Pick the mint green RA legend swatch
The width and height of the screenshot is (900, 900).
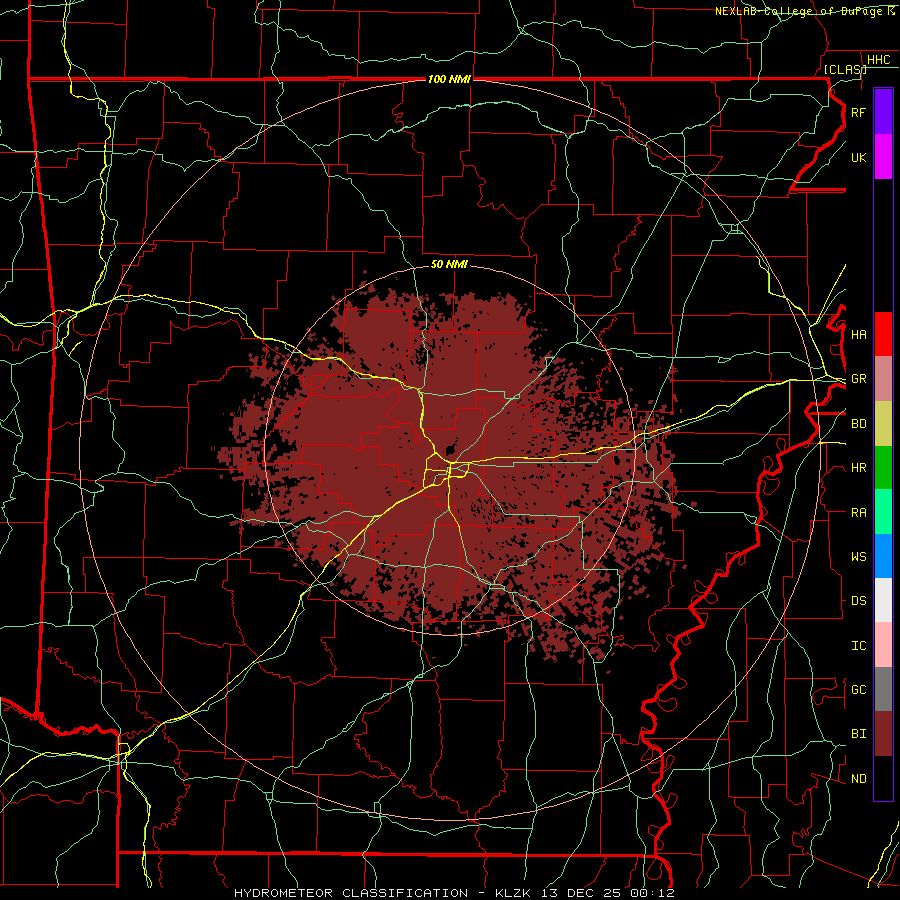click(x=883, y=512)
